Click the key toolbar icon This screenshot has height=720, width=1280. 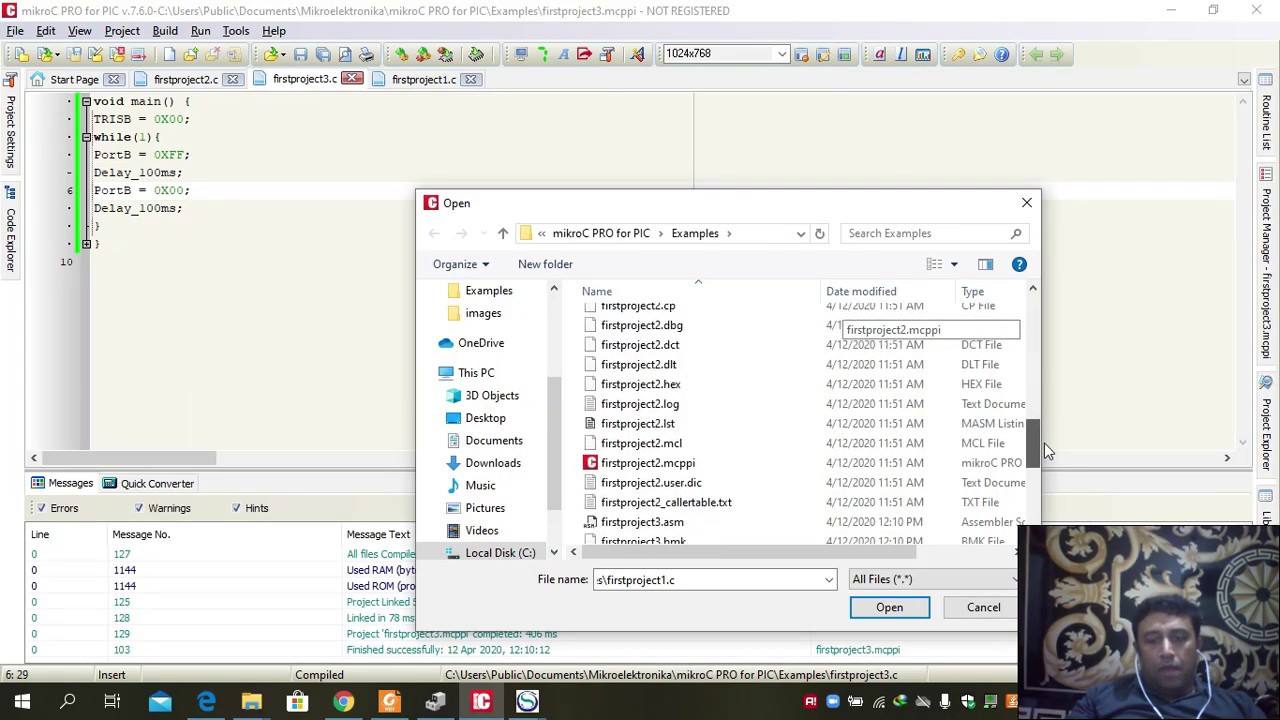click(x=958, y=54)
